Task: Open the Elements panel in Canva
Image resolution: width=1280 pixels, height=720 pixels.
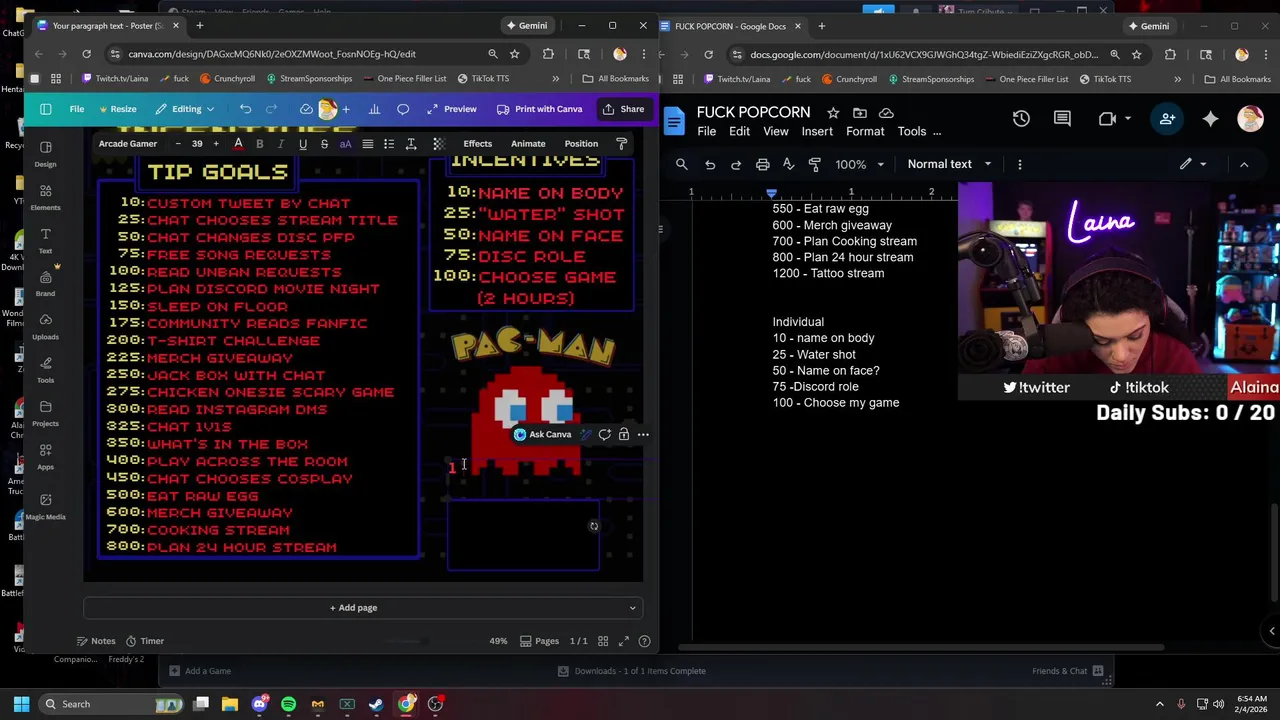Action: click(x=45, y=197)
